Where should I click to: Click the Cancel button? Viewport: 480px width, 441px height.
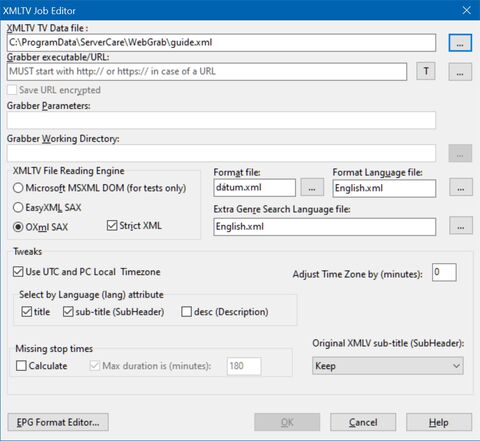click(x=363, y=422)
